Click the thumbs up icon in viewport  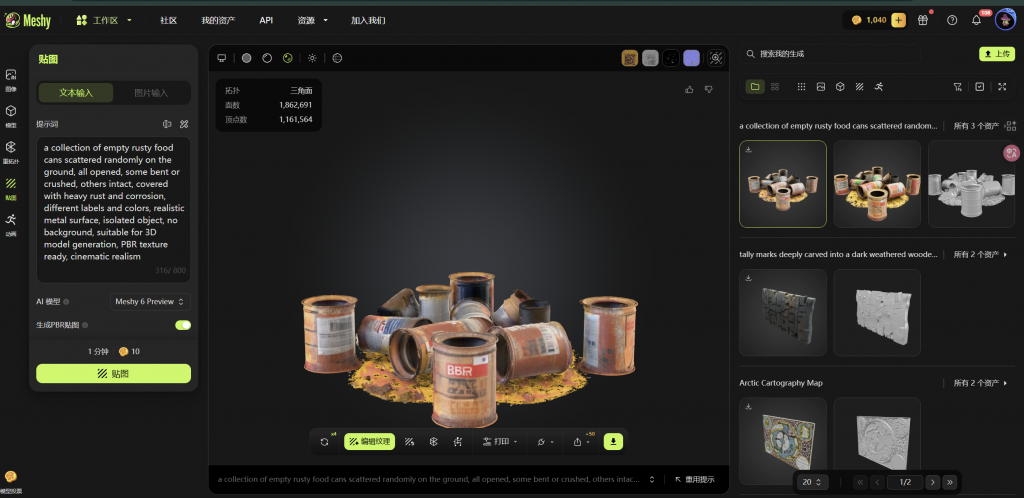tap(689, 89)
